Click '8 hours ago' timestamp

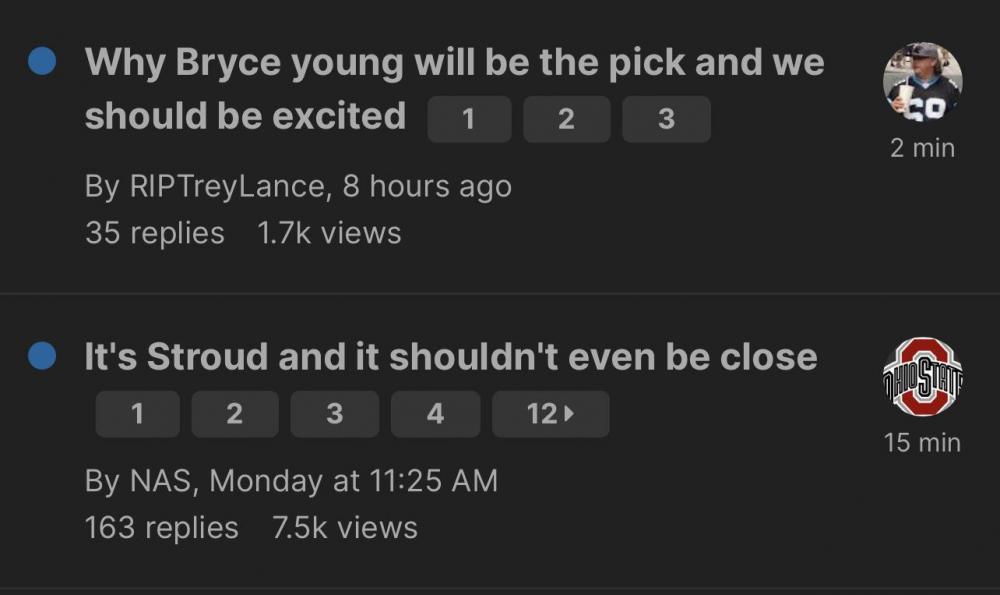pyautogui.click(x=427, y=187)
